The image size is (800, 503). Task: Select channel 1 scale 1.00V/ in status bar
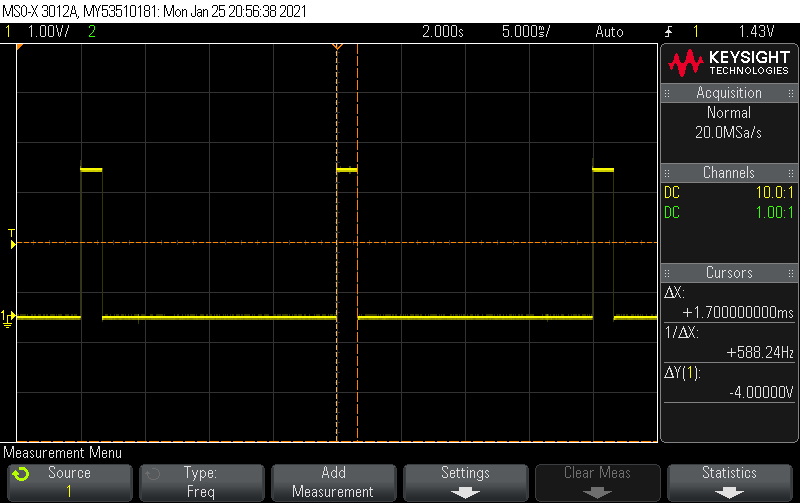coord(48,32)
